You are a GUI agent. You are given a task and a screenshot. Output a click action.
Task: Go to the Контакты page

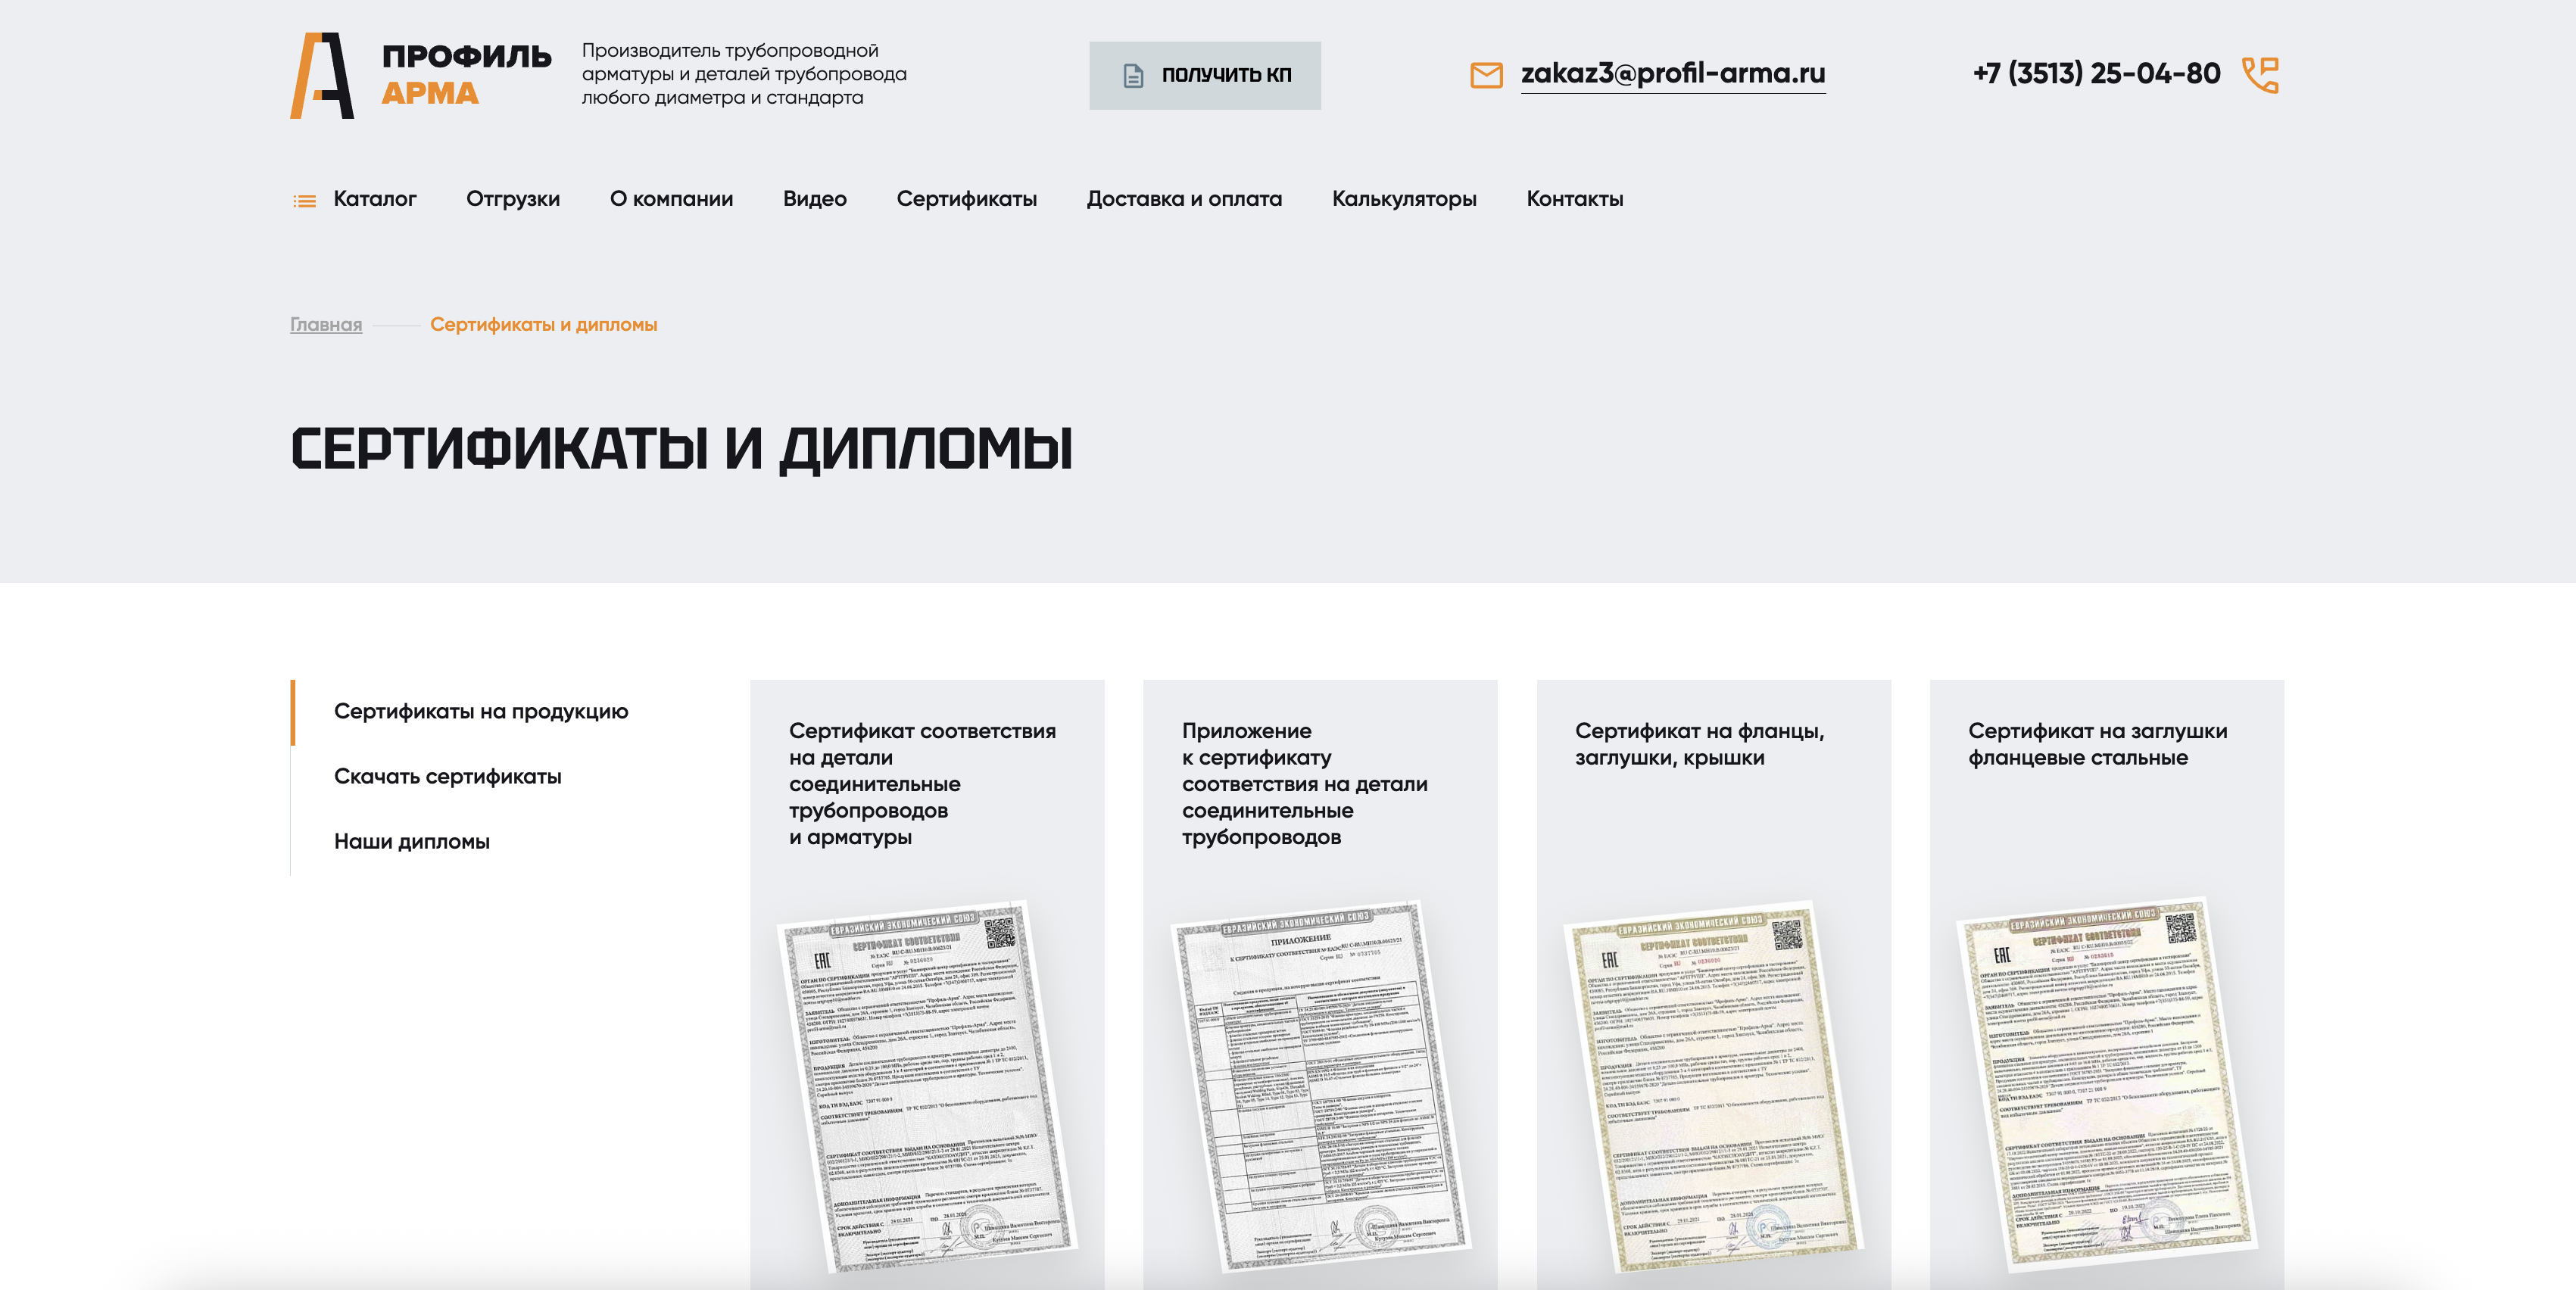click(1574, 199)
